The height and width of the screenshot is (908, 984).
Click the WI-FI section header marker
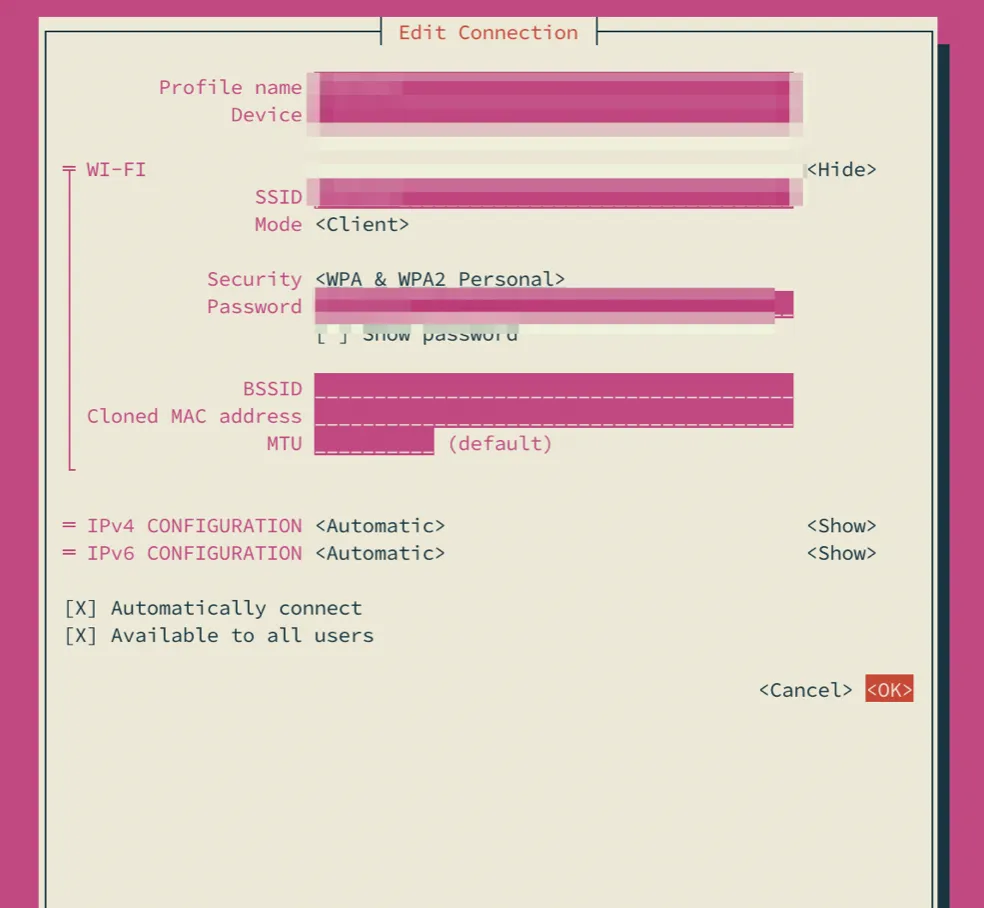pyautogui.click(x=69, y=170)
